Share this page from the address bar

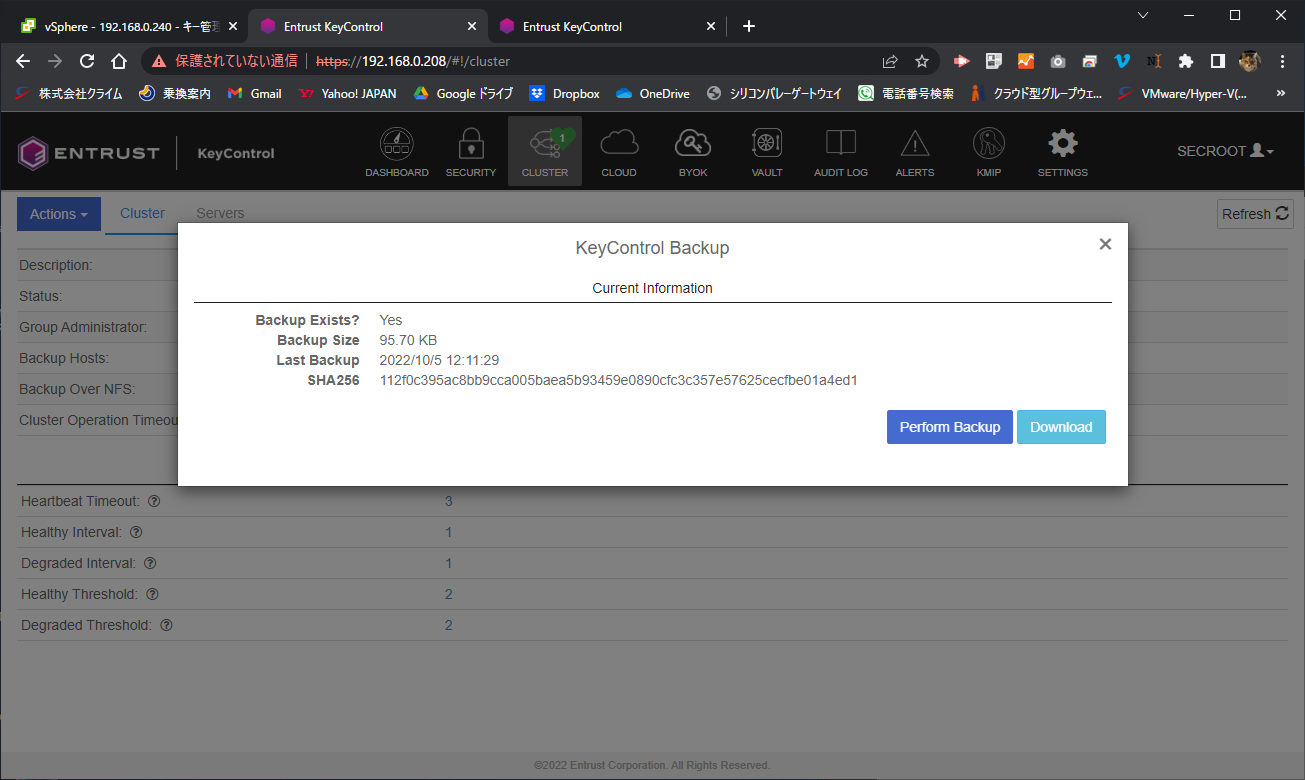[x=890, y=61]
